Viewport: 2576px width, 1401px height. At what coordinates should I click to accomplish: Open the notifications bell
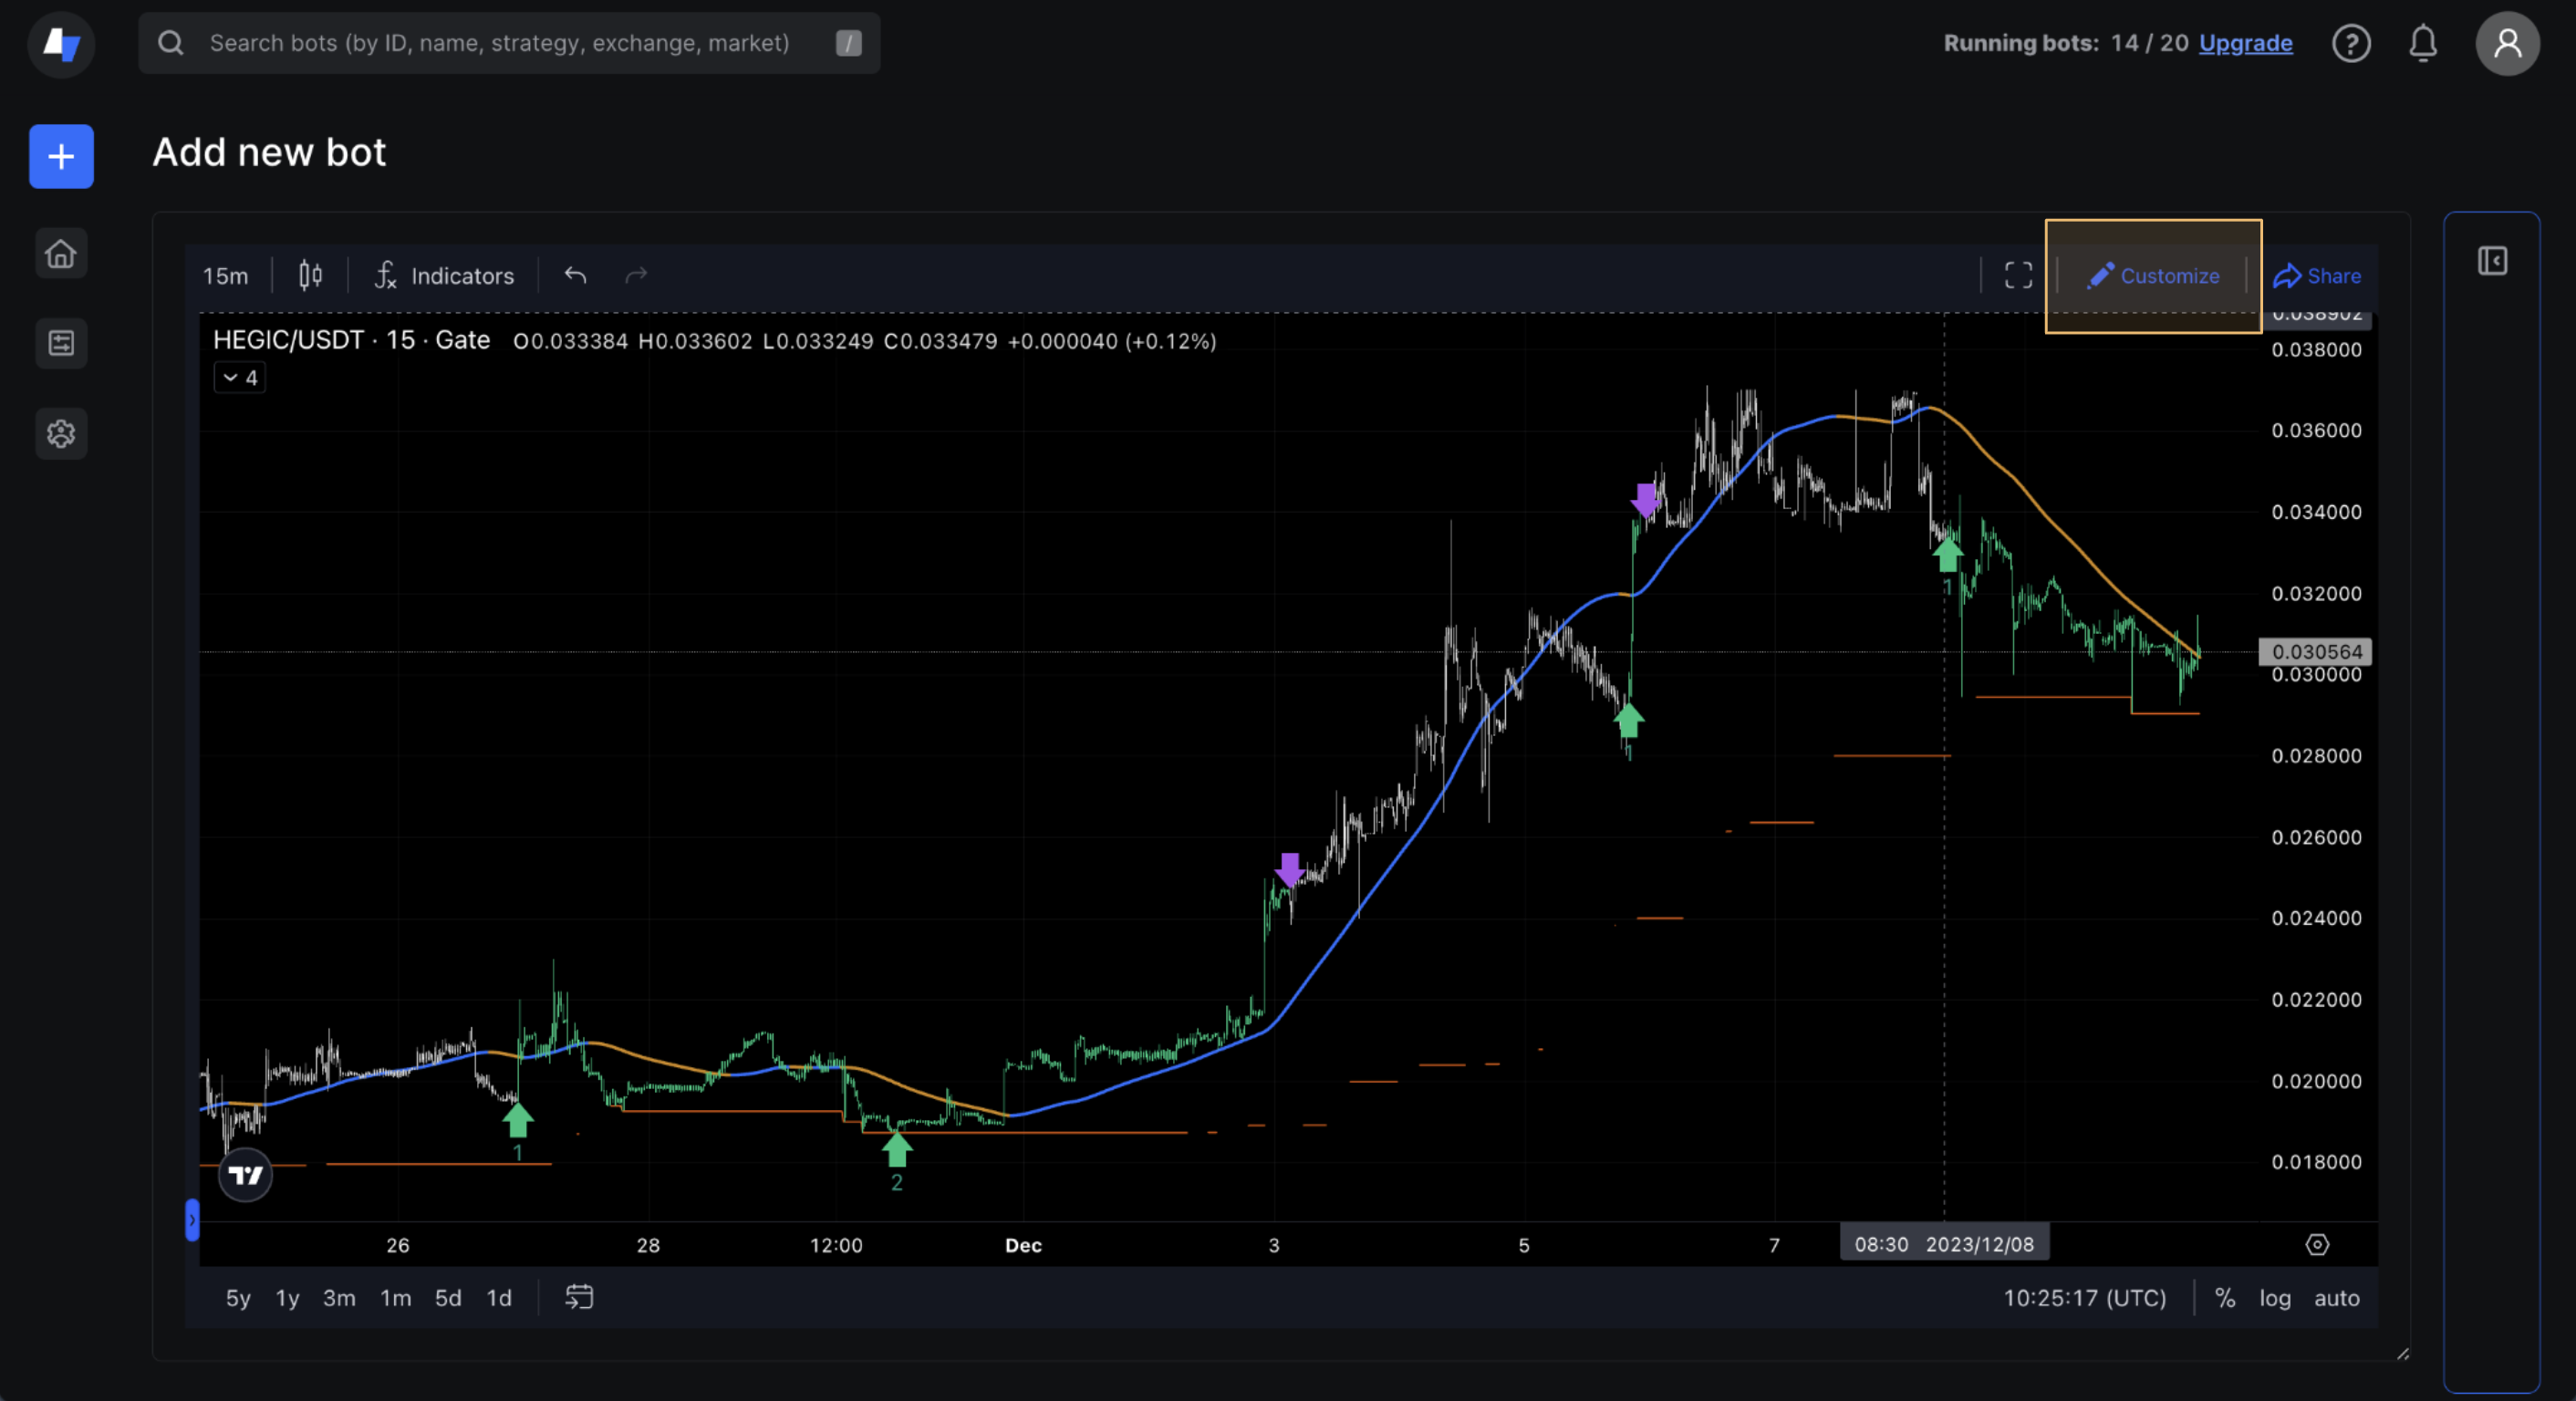(2422, 43)
